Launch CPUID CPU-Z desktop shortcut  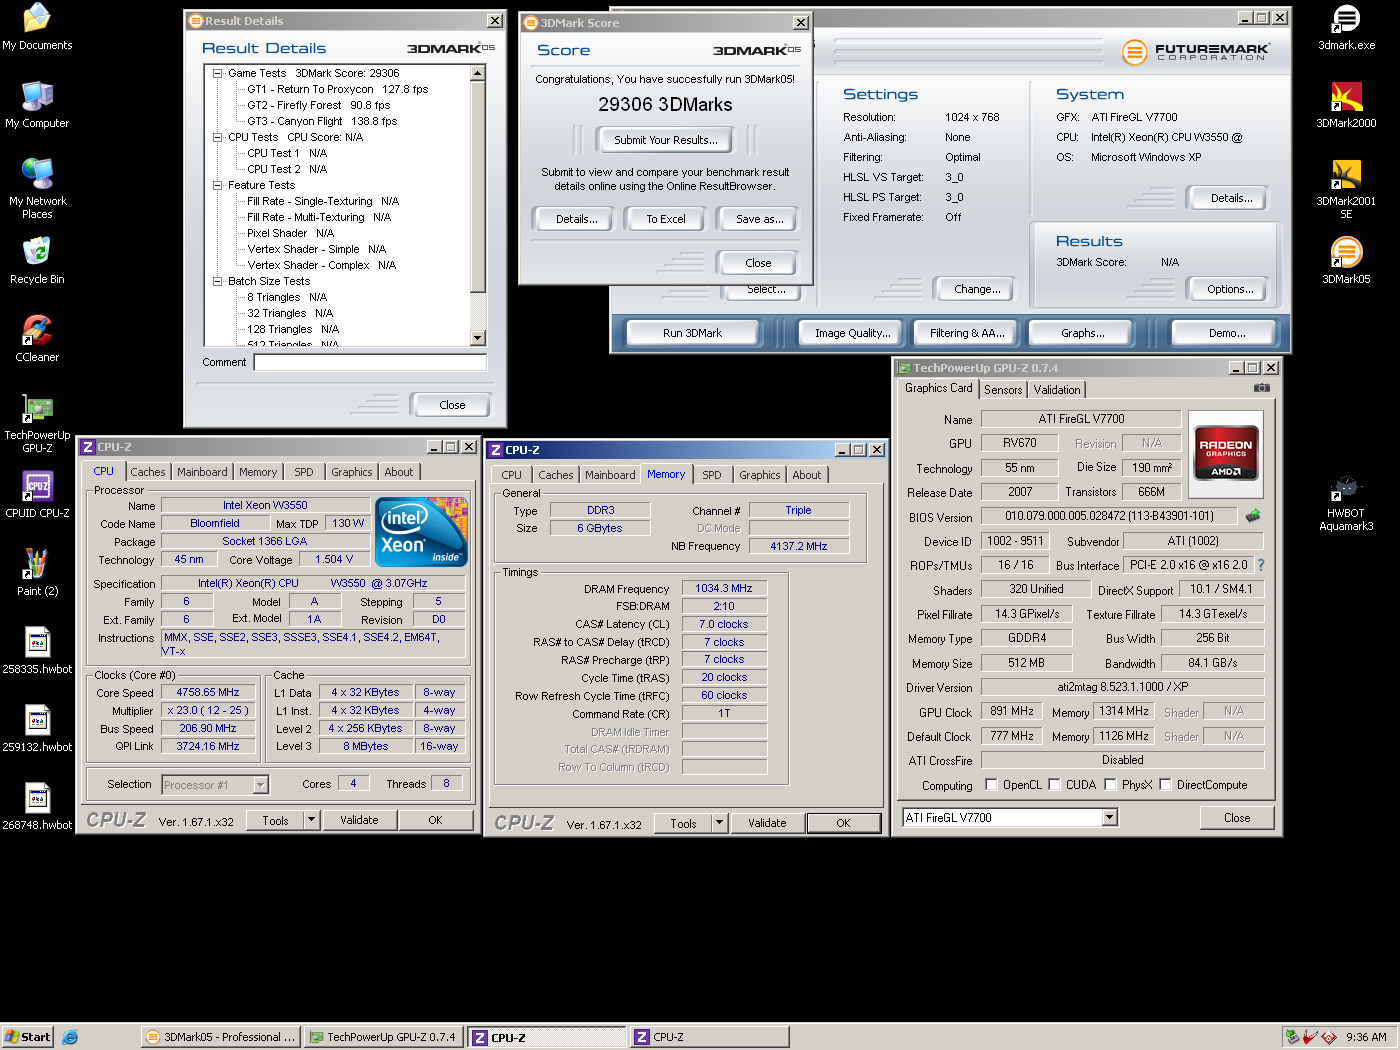tap(37, 495)
